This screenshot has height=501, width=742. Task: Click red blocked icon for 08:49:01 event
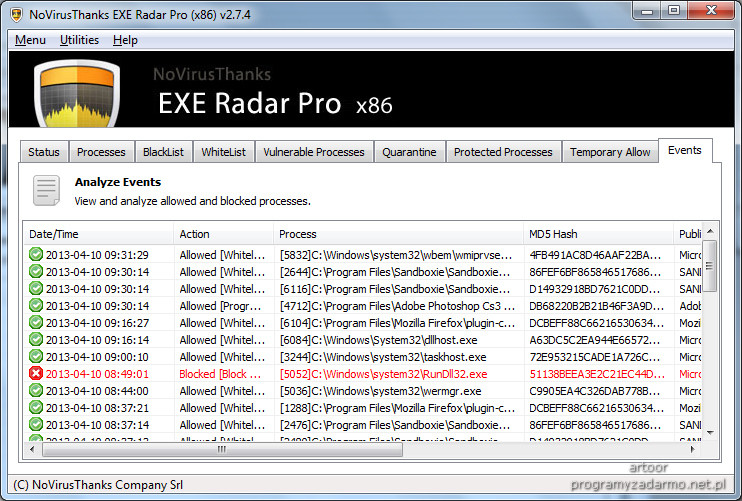click(36, 374)
